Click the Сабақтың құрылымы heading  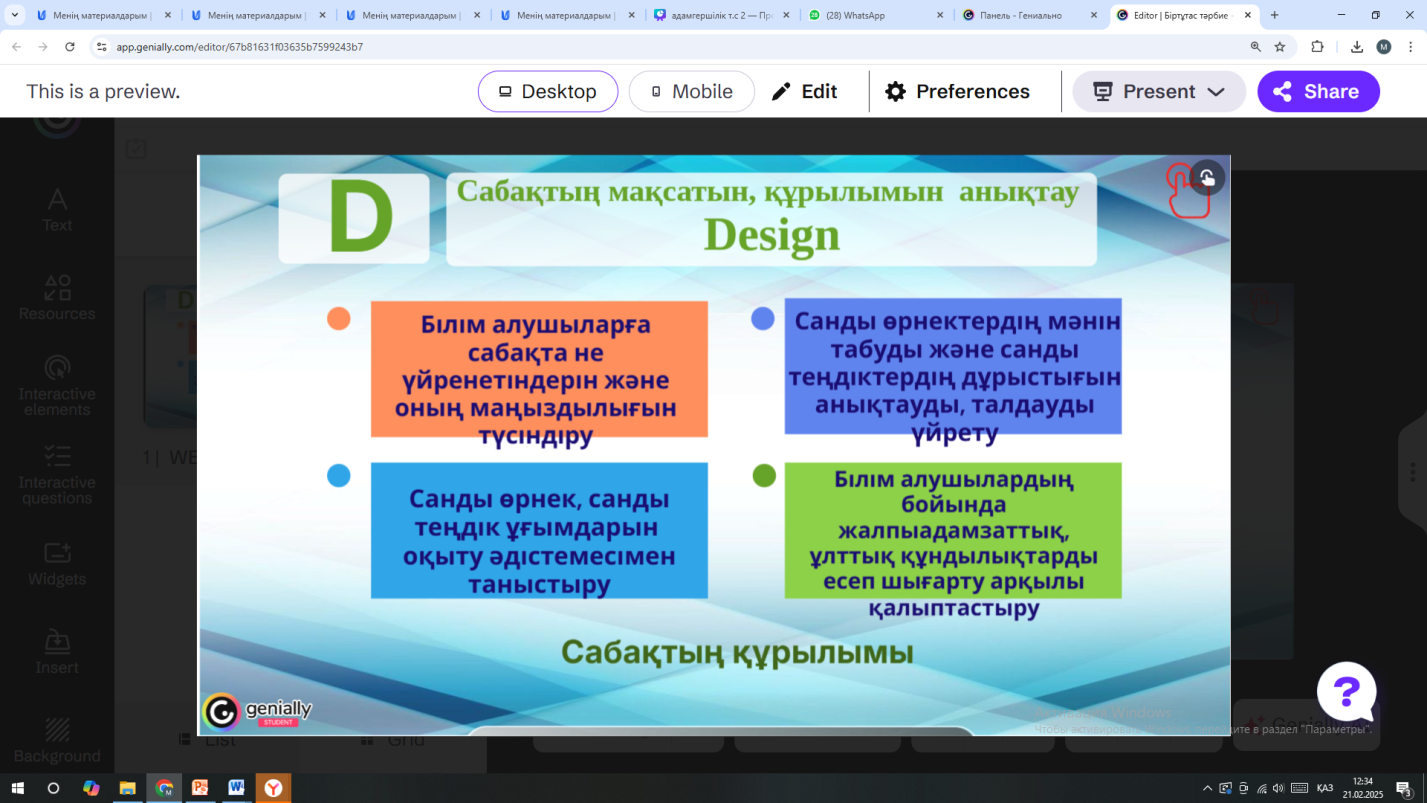pyautogui.click(x=737, y=652)
